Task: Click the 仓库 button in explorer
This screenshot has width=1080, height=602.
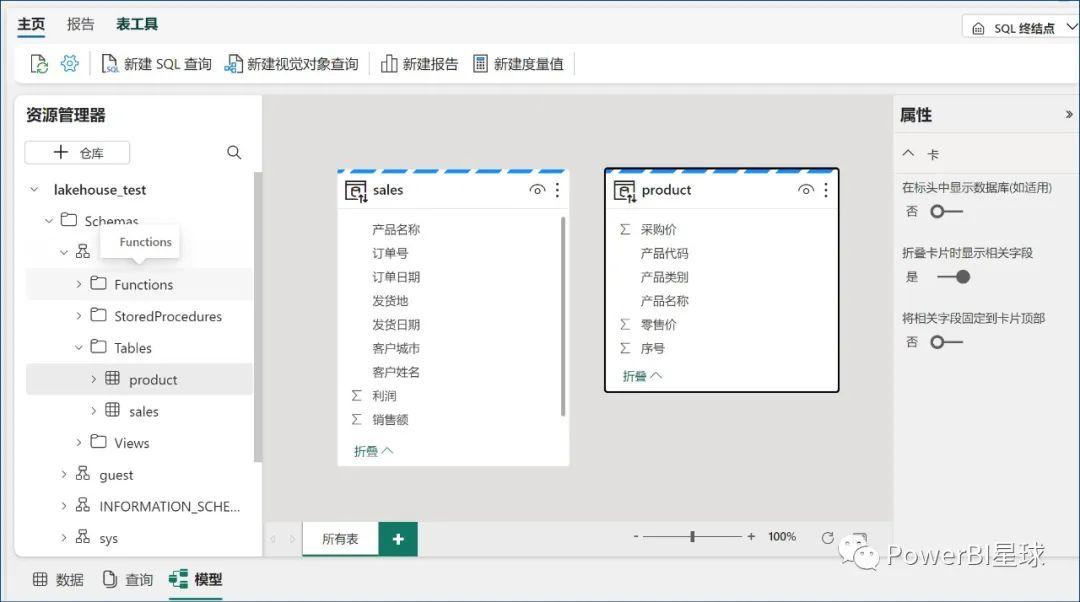Action: pyautogui.click(x=77, y=152)
